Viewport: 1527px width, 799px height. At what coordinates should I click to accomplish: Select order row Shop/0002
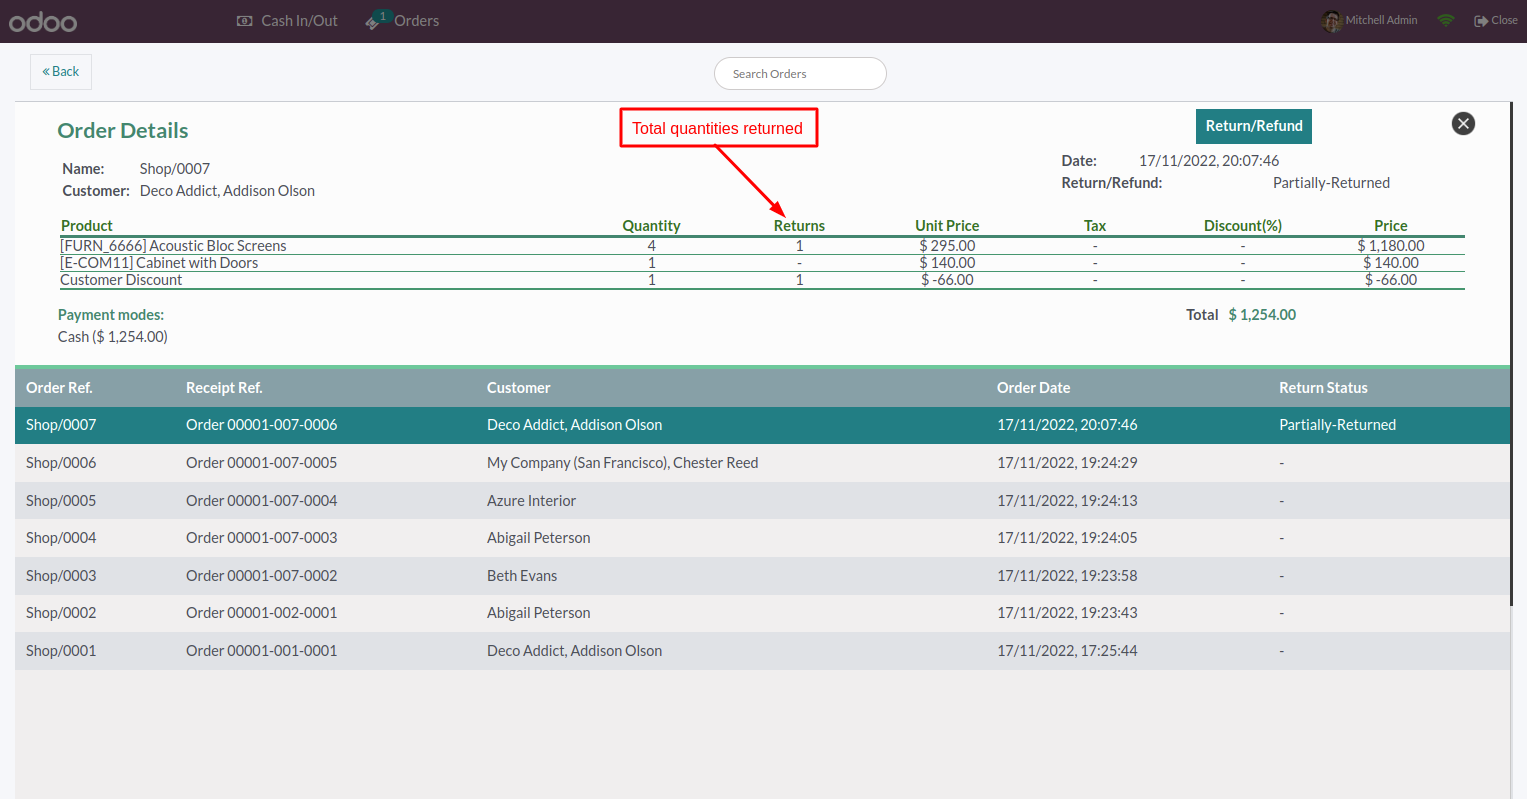tap(762, 613)
